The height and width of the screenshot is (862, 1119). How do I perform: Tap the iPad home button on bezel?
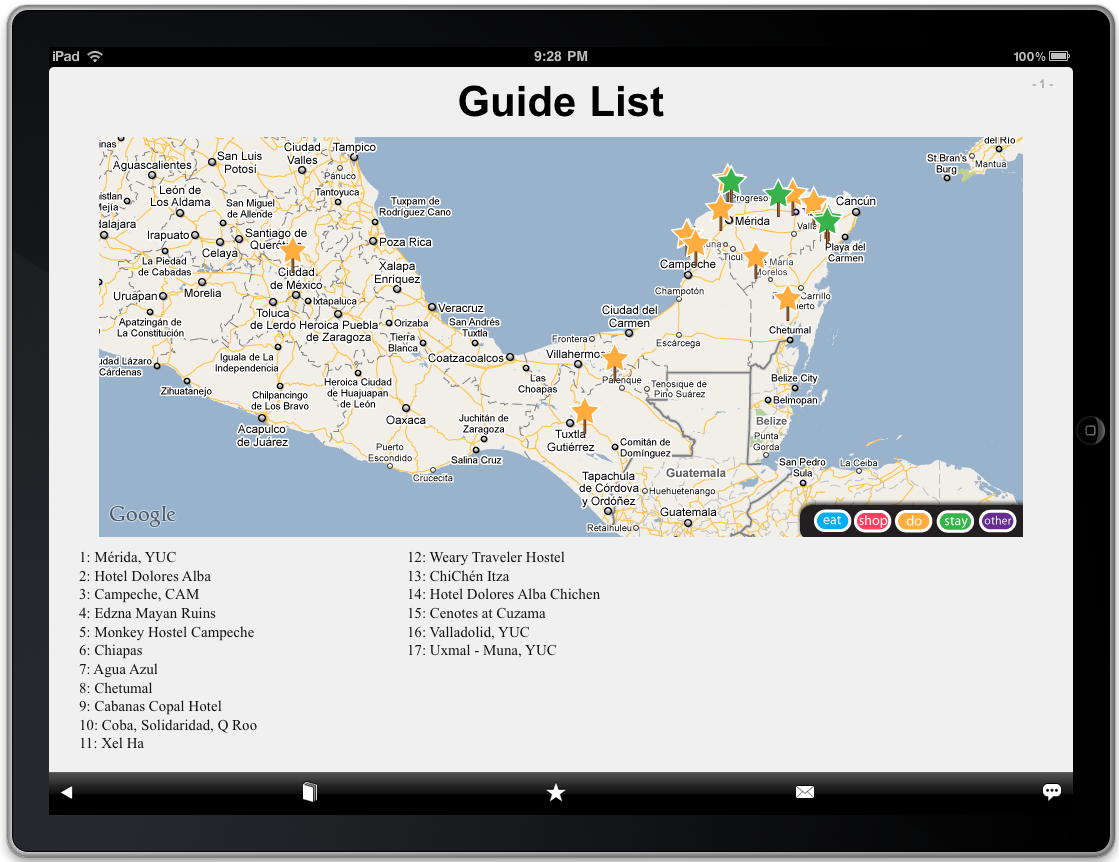(1090, 430)
